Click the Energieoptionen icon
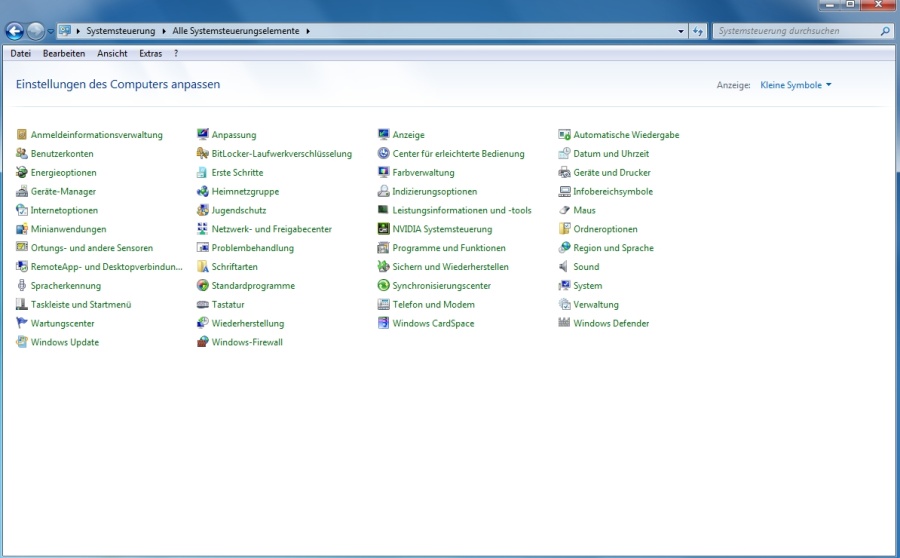Viewport: 900px width, 558px height. click(22, 173)
